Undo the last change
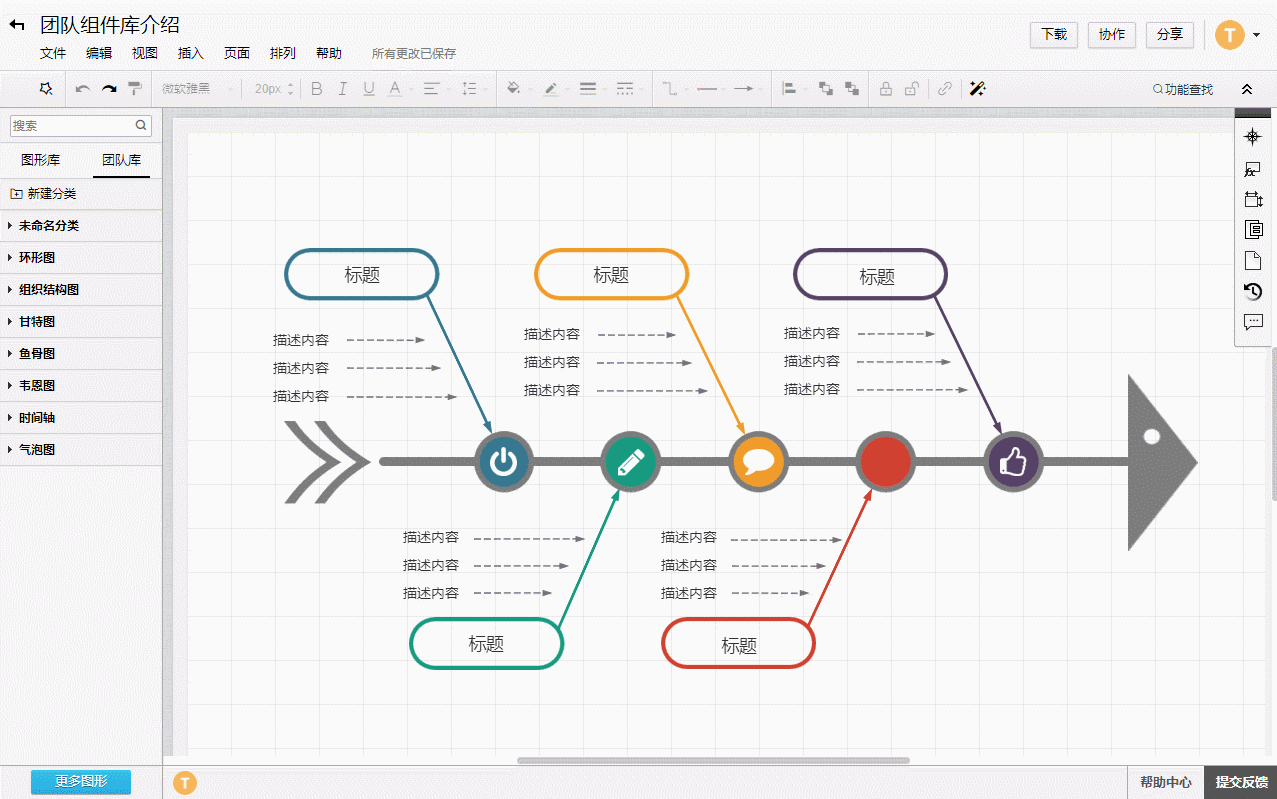Viewport: 1277px width, 799px height. pyautogui.click(x=83, y=89)
